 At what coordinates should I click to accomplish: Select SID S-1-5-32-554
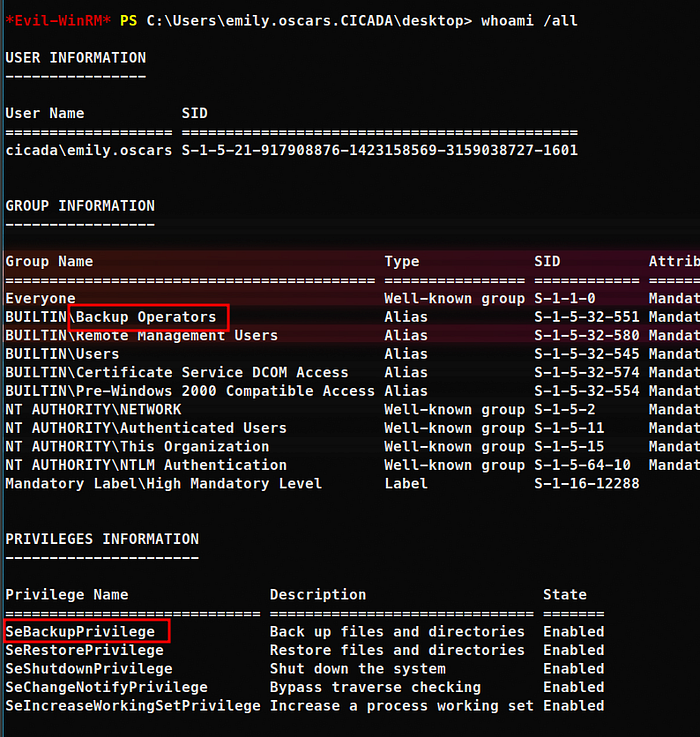(587, 391)
